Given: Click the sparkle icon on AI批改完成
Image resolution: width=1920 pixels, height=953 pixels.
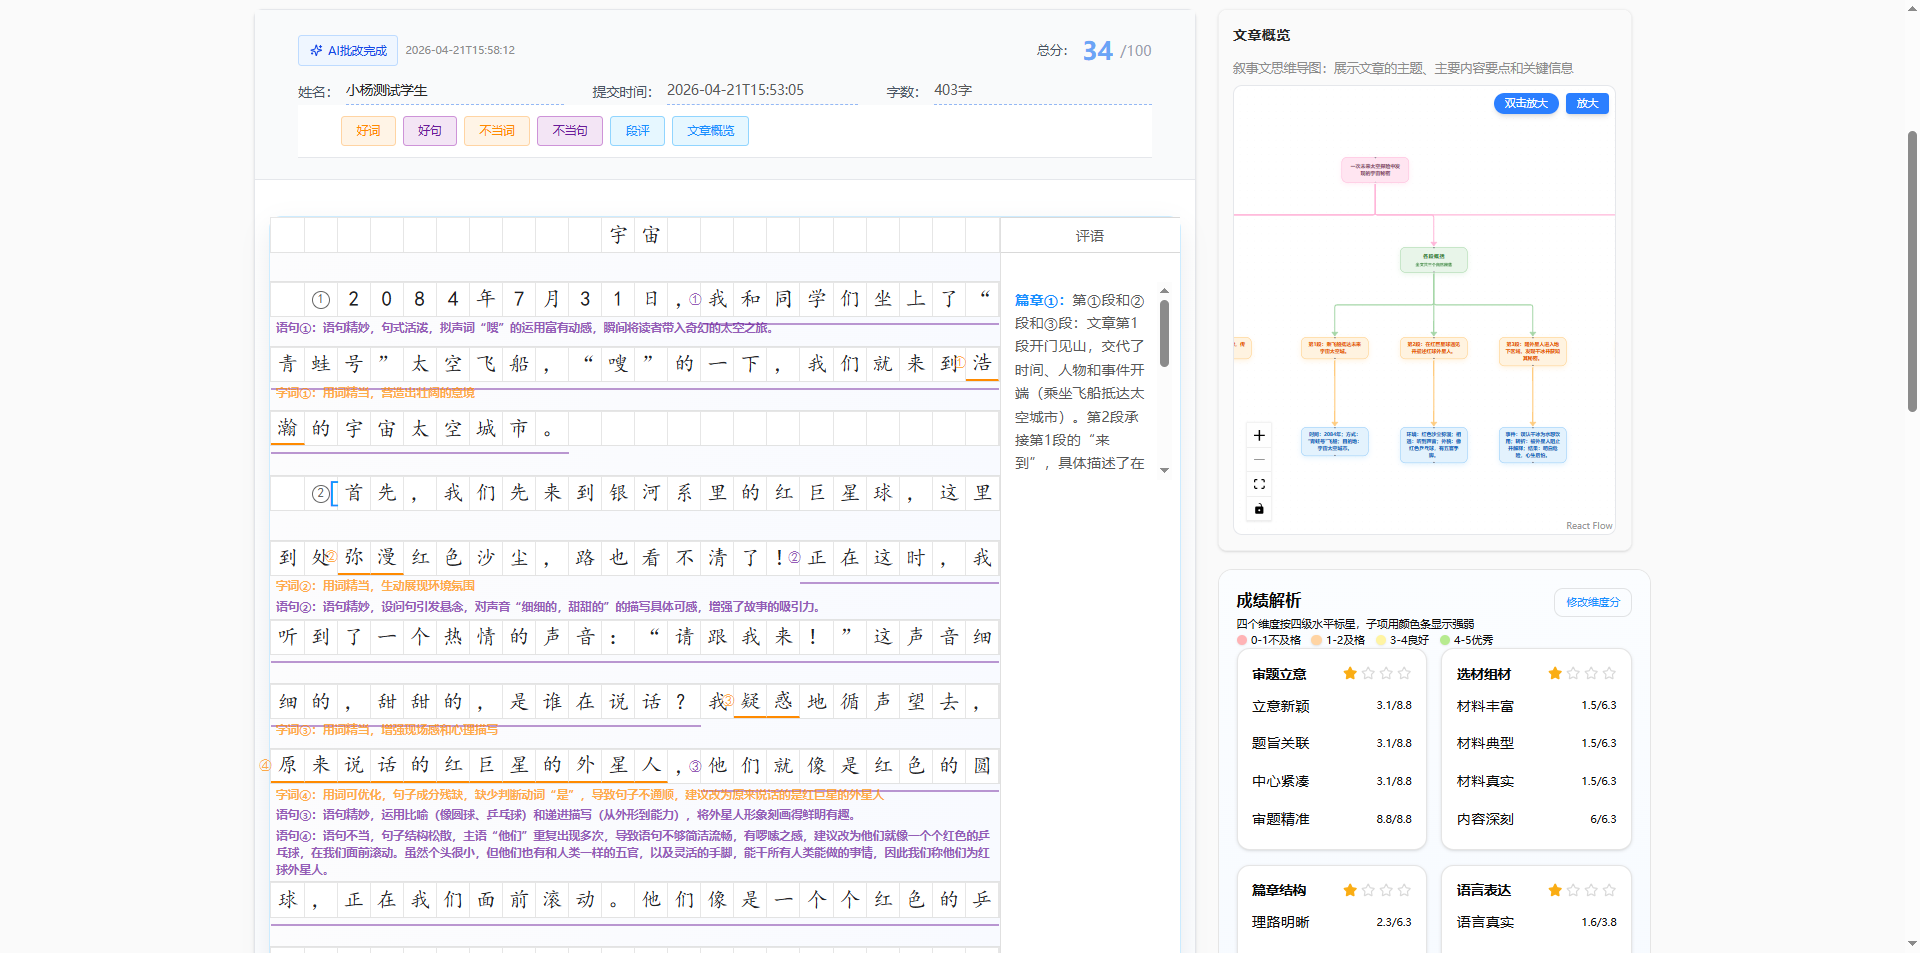Looking at the screenshot, I should [316, 50].
